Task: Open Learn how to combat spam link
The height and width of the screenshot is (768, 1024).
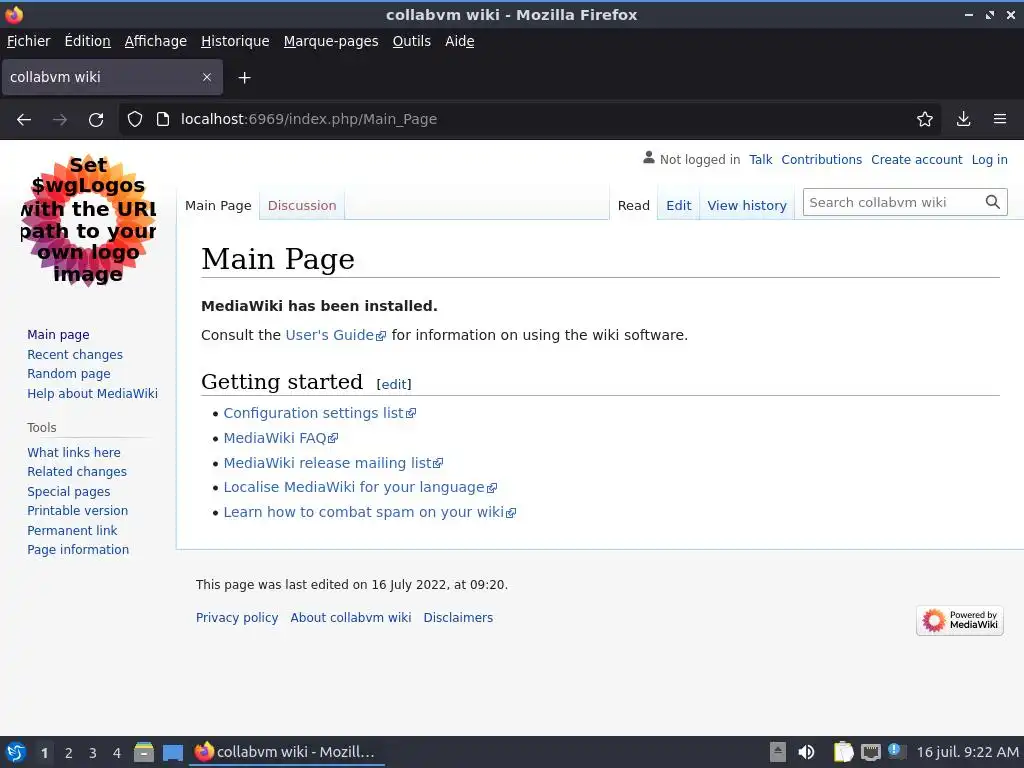Action: [370, 512]
